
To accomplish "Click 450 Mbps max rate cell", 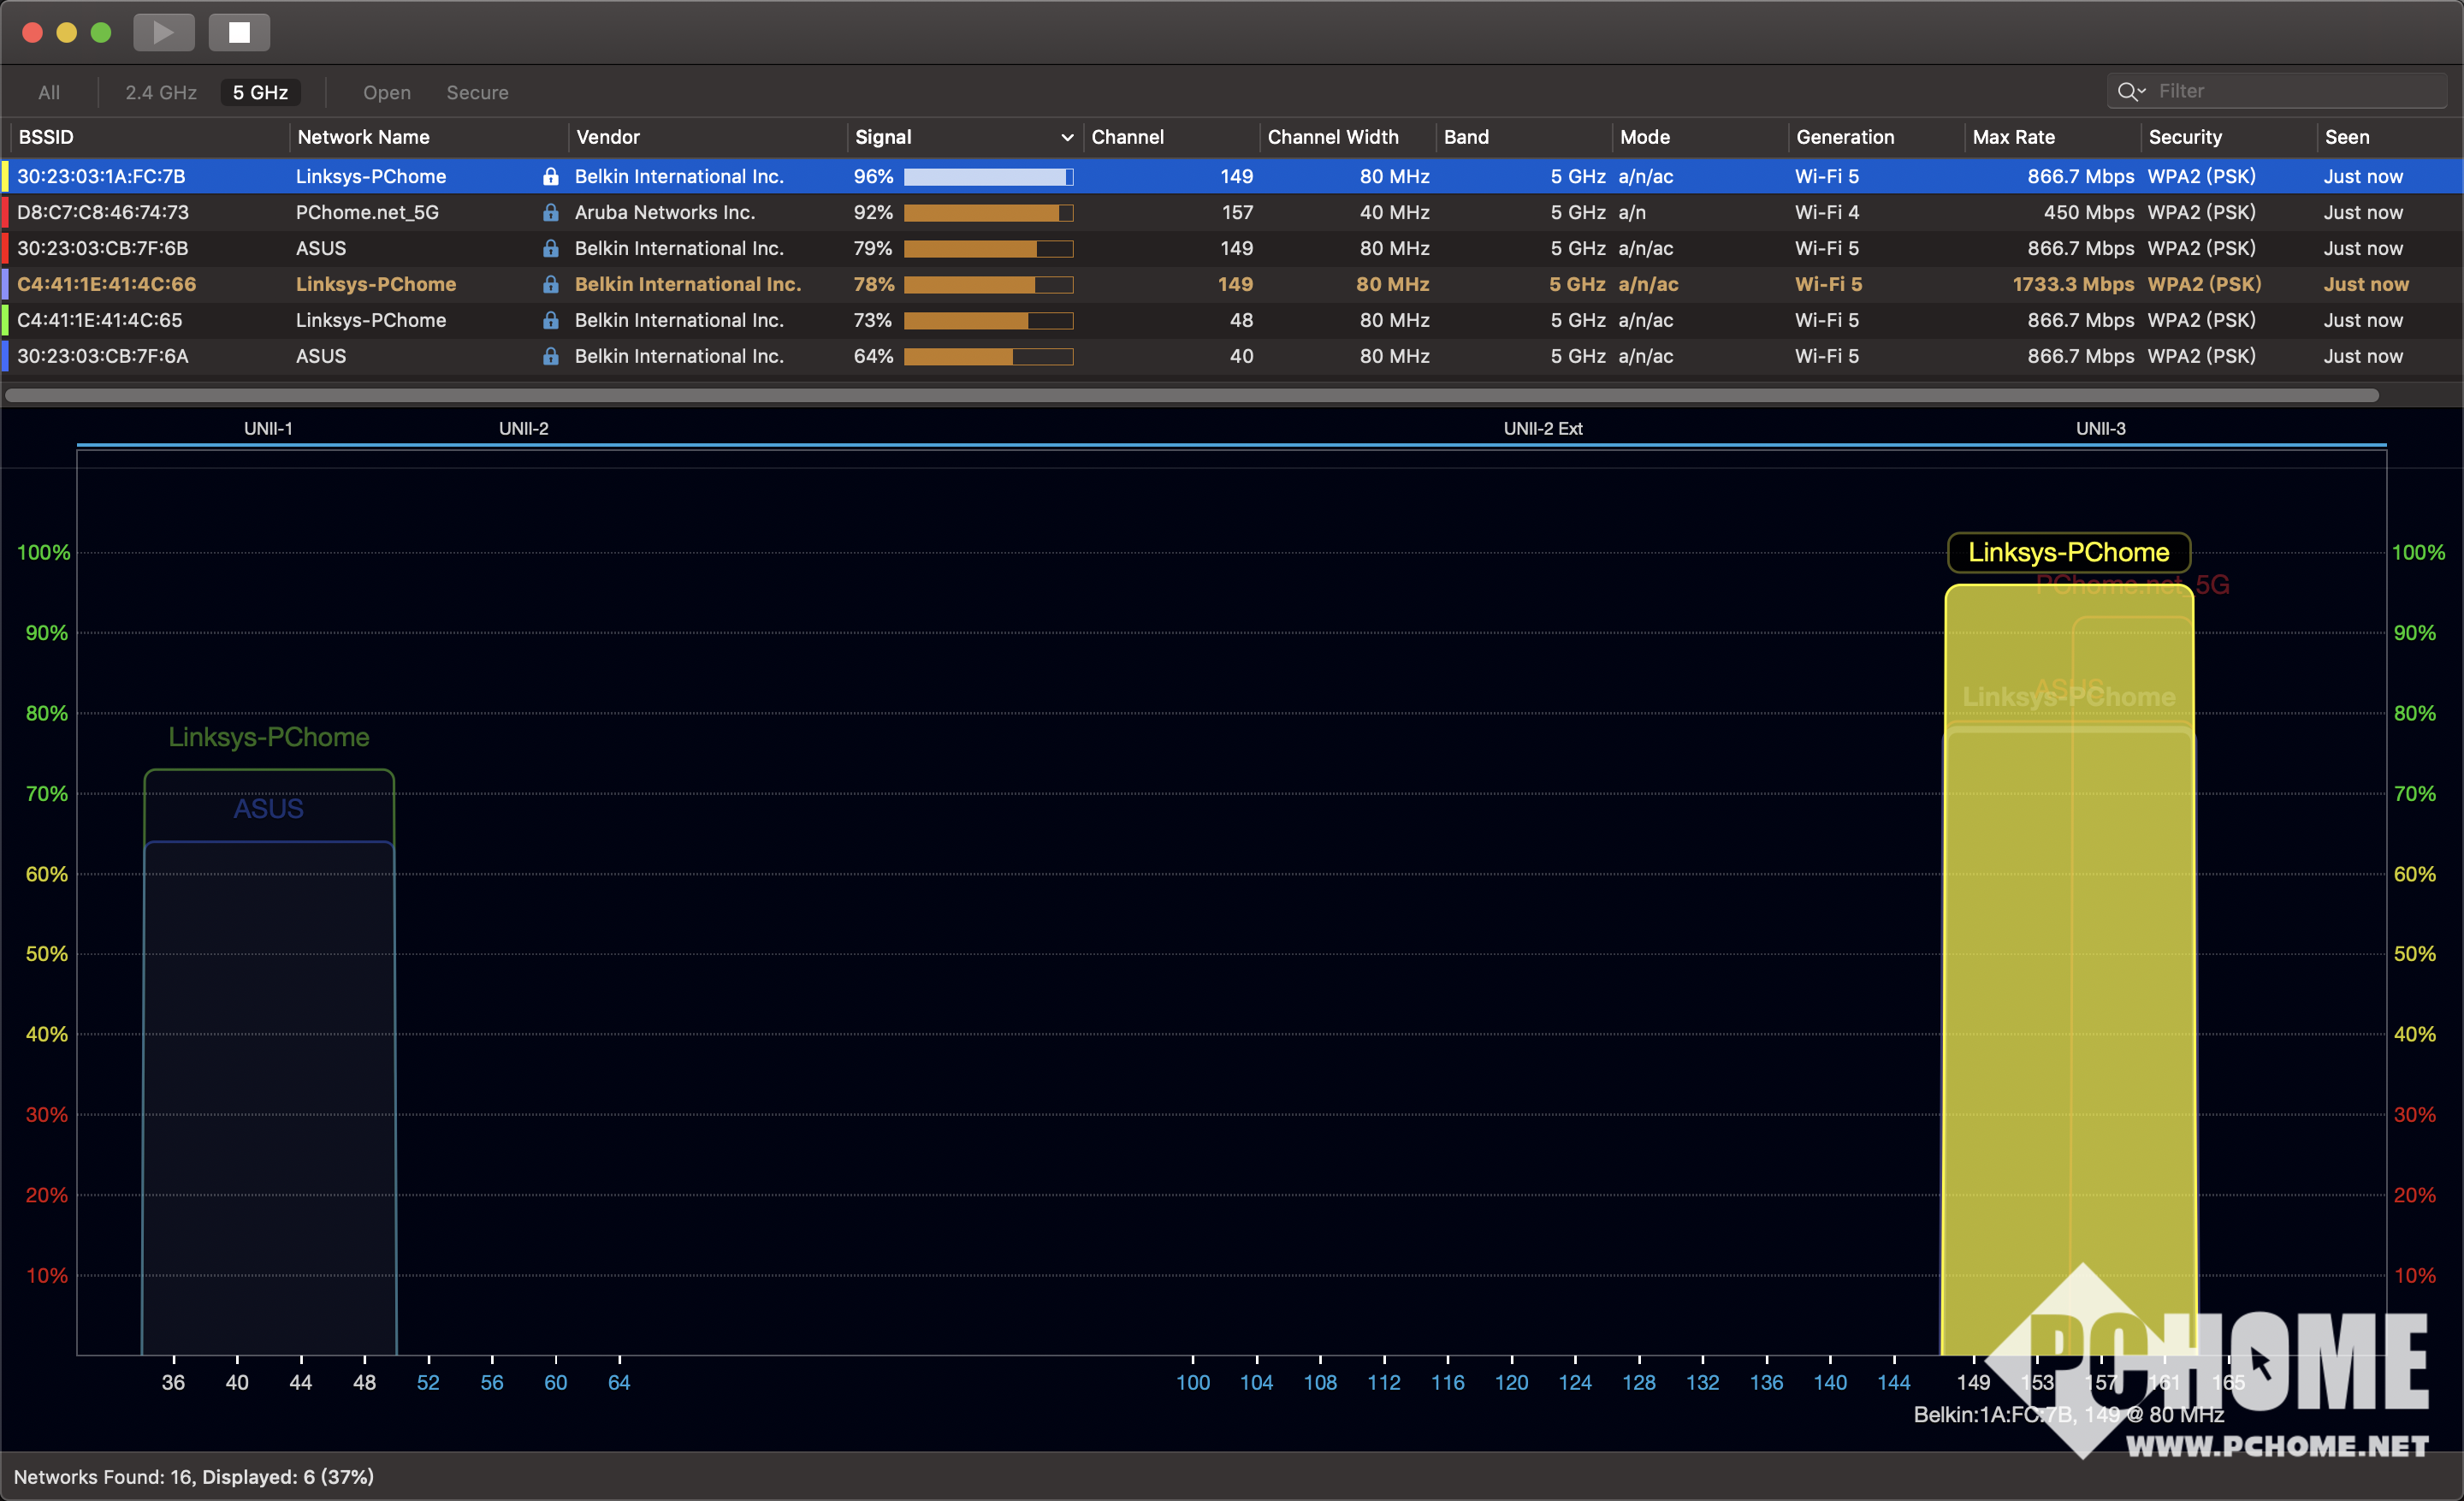I will (x=2089, y=212).
